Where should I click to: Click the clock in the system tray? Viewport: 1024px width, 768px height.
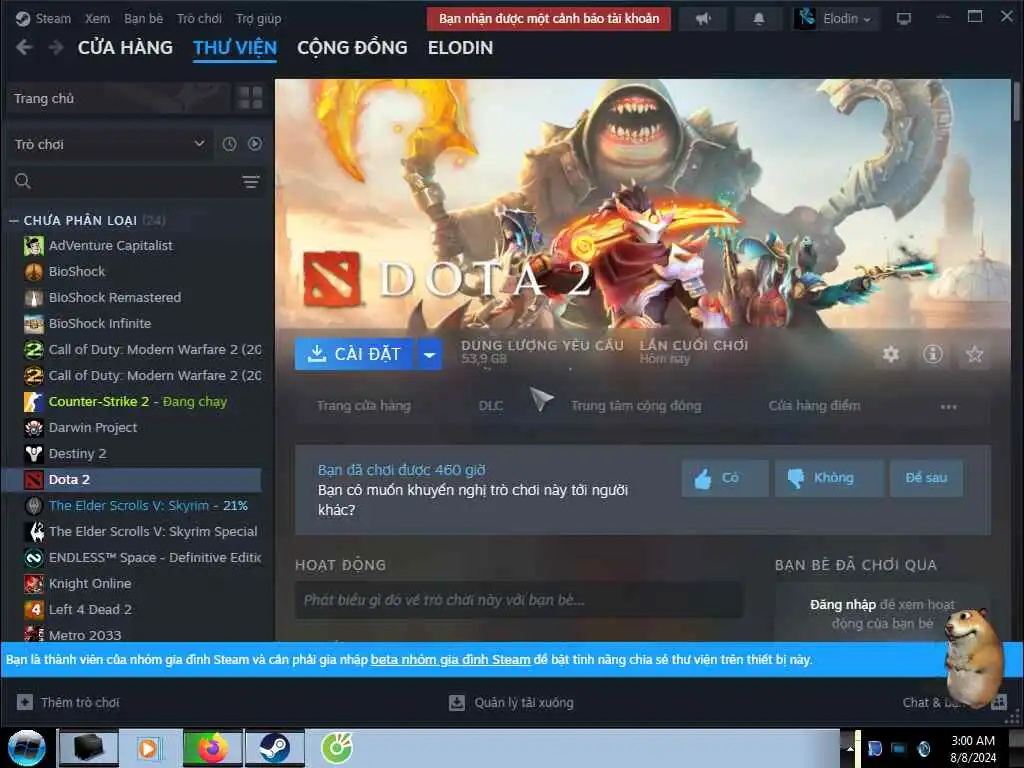tap(973, 749)
